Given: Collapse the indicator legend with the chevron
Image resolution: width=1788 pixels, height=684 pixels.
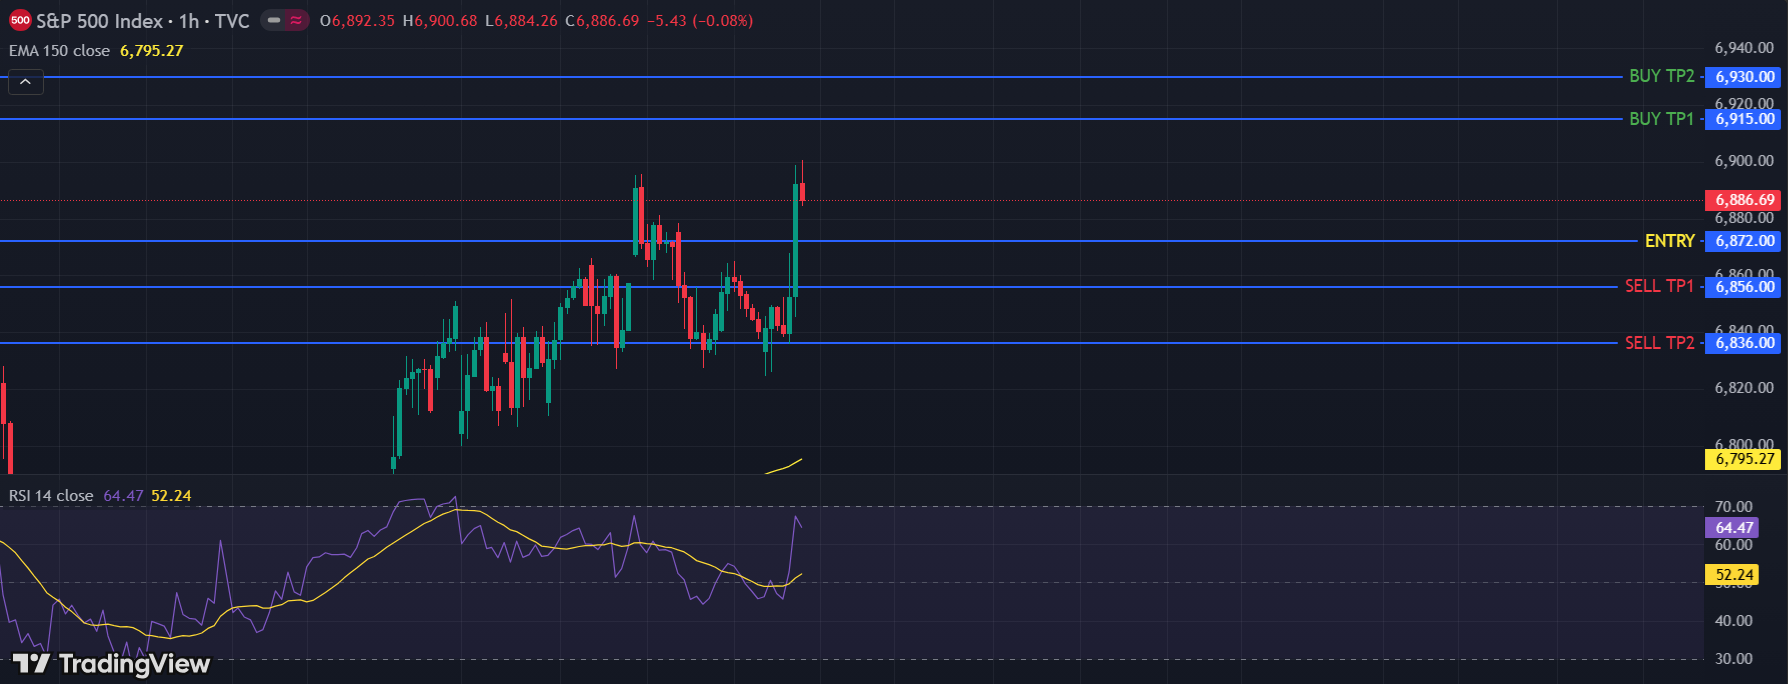Looking at the screenshot, I should (x=26, y=82).
